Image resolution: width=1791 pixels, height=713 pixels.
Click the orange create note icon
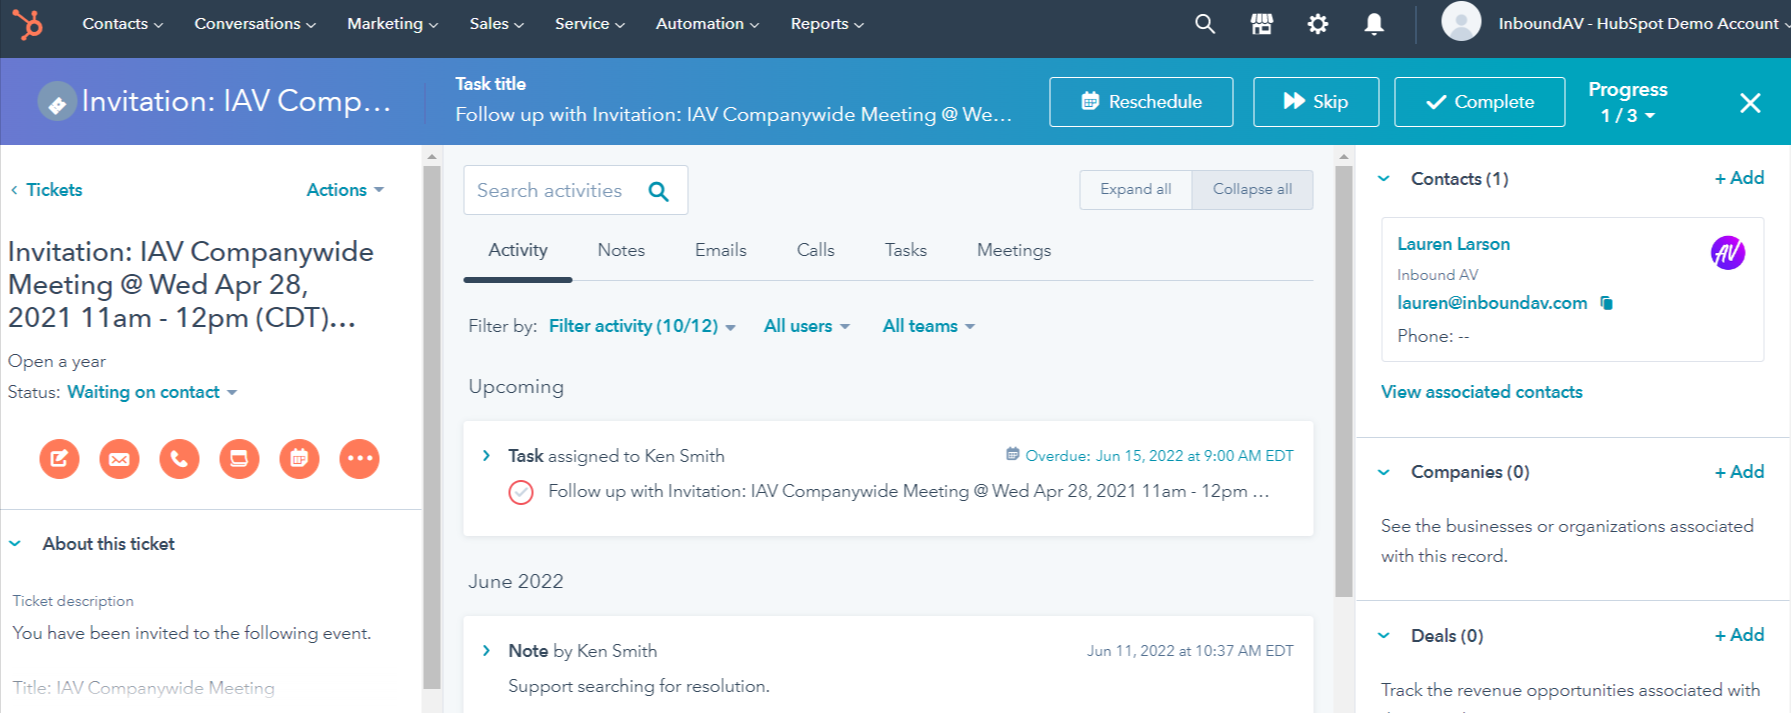(59, 459)
